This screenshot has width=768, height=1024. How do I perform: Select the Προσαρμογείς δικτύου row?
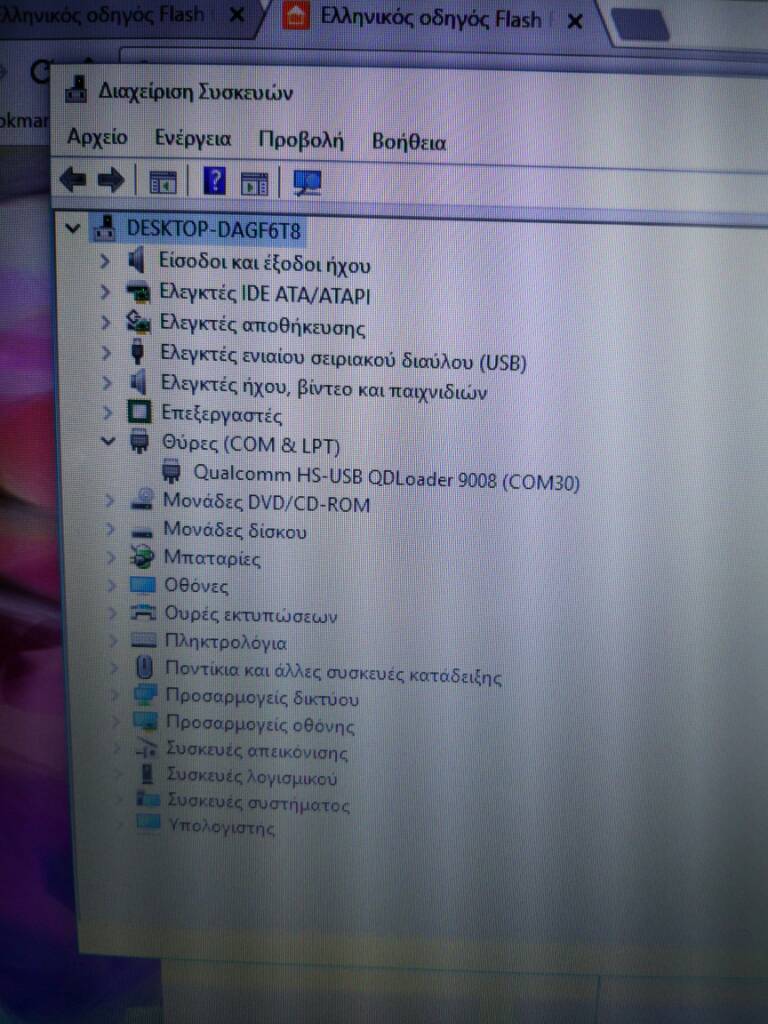pyautogui.click(x=263, y=697)
